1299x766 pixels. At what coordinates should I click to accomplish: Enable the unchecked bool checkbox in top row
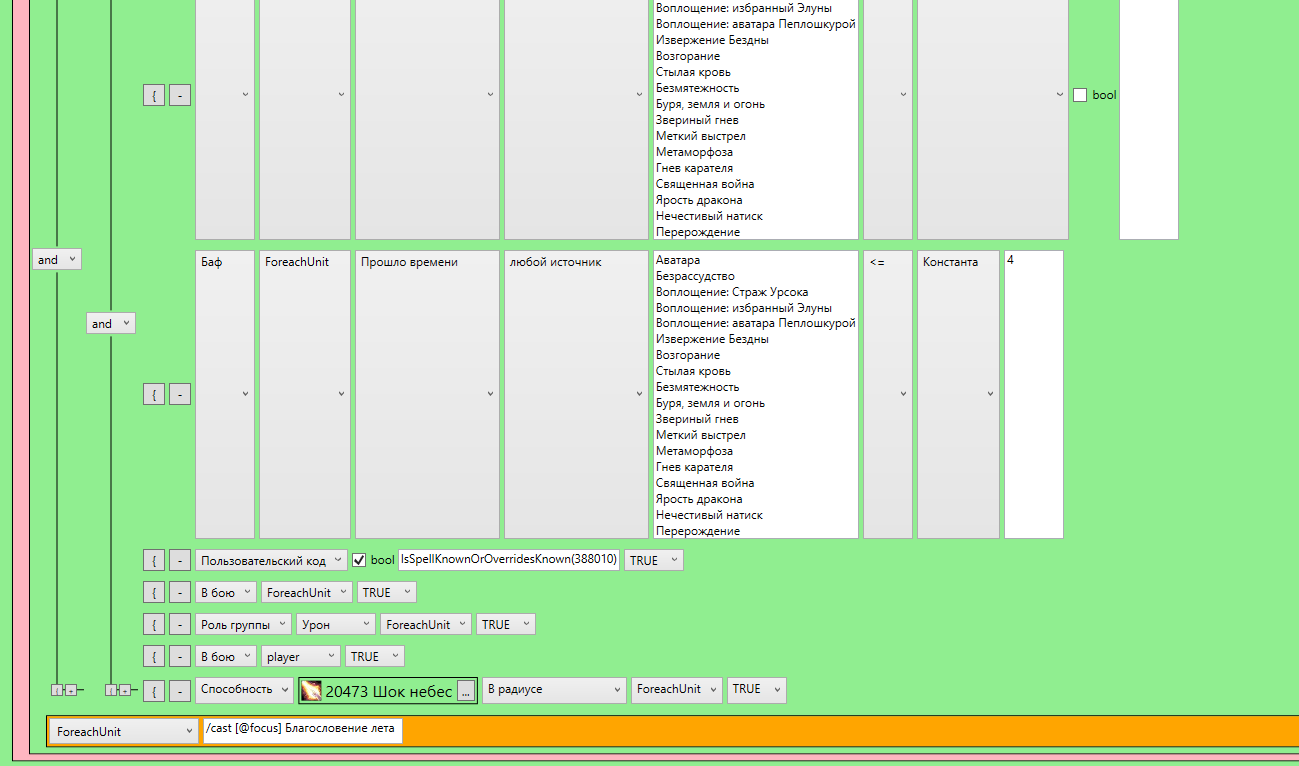[1080, 95]
